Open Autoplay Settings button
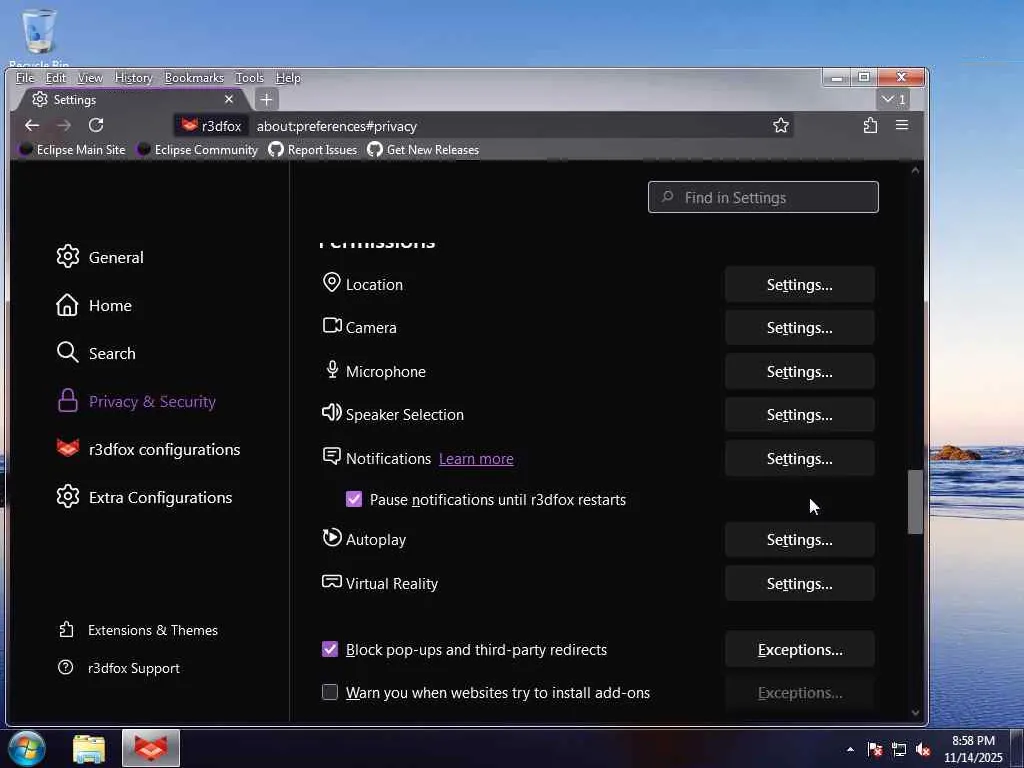 click(x=799, y=539)
